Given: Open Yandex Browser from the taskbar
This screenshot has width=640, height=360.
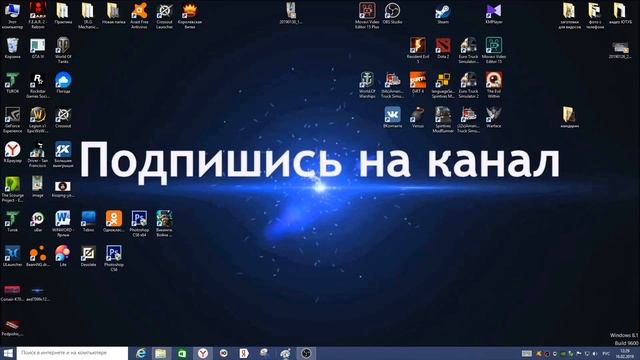Looking at the screenshot, I should tap(203, 353).
